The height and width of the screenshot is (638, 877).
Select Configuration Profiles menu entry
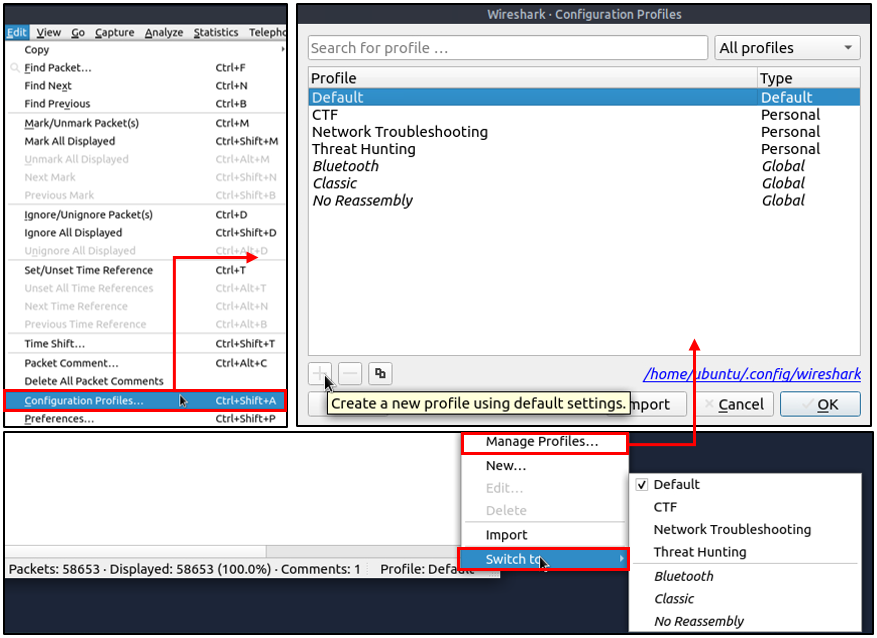[145, 400]
